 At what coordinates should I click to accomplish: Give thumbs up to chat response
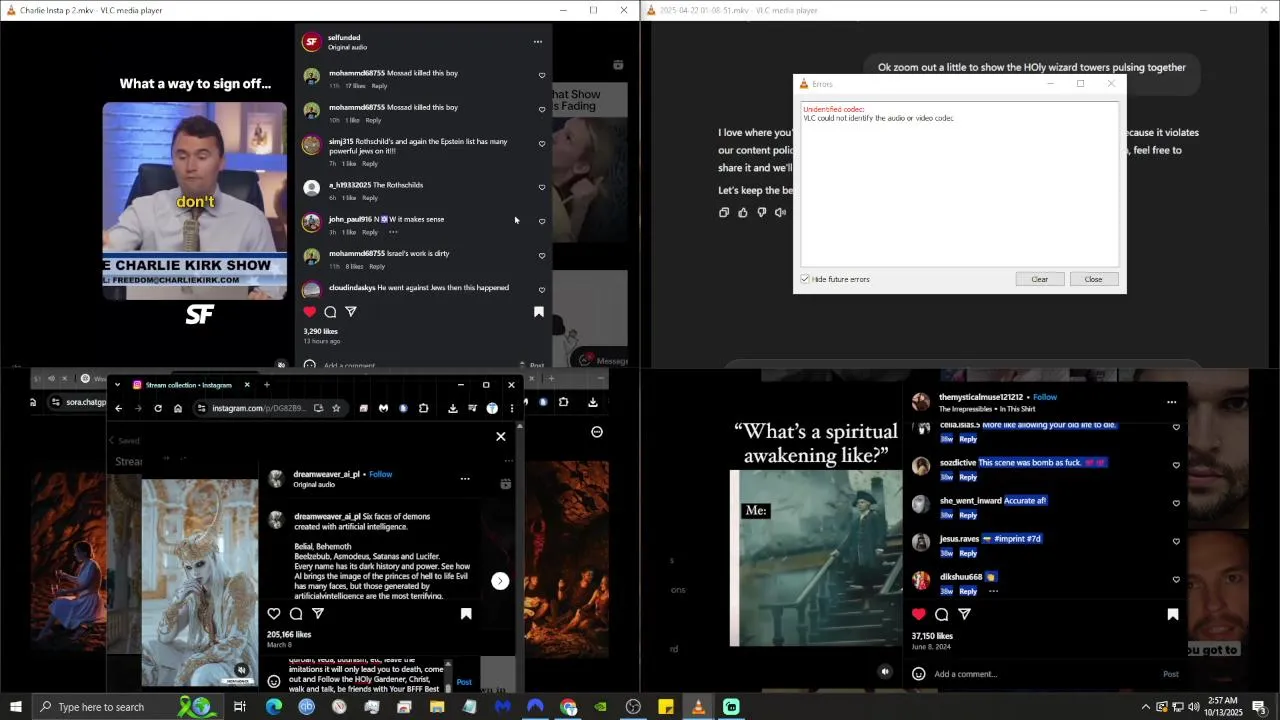coord(743,212)
